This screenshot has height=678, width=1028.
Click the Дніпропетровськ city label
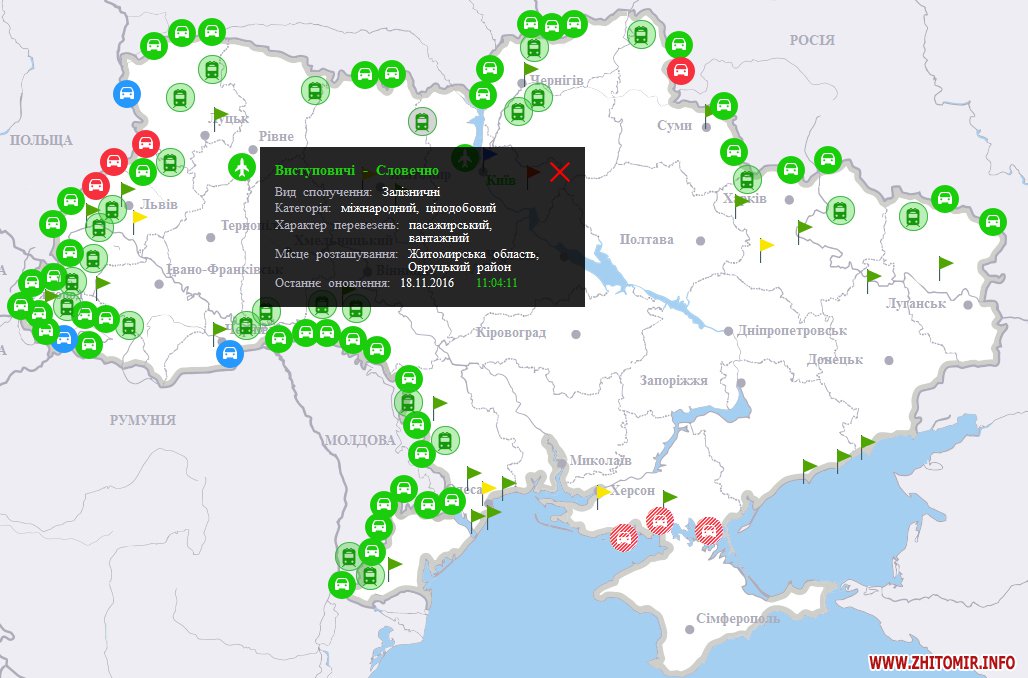coord(793,331)
